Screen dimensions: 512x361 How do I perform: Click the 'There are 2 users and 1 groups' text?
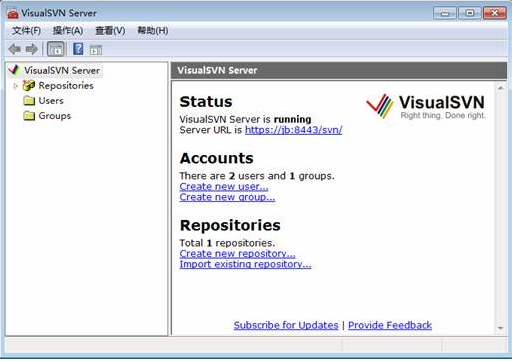(x=257, y=176)
